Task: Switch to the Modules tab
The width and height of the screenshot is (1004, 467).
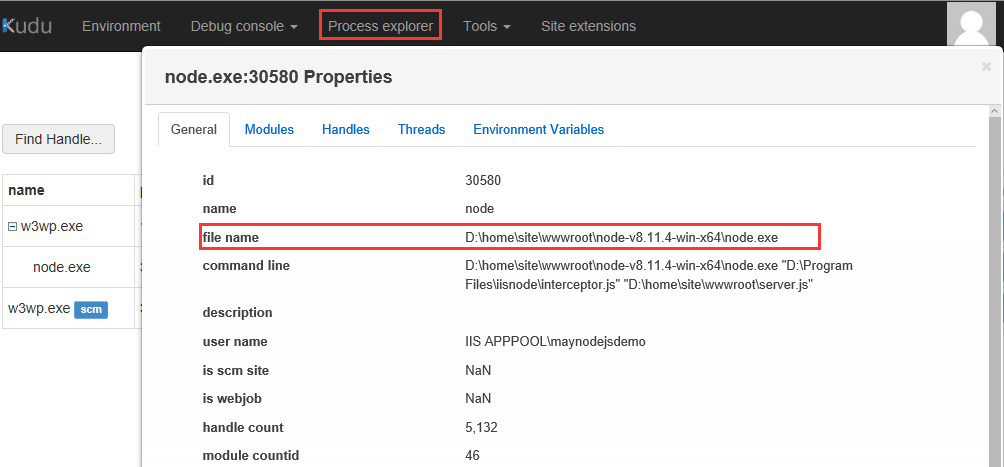Action: click(269, 129)
